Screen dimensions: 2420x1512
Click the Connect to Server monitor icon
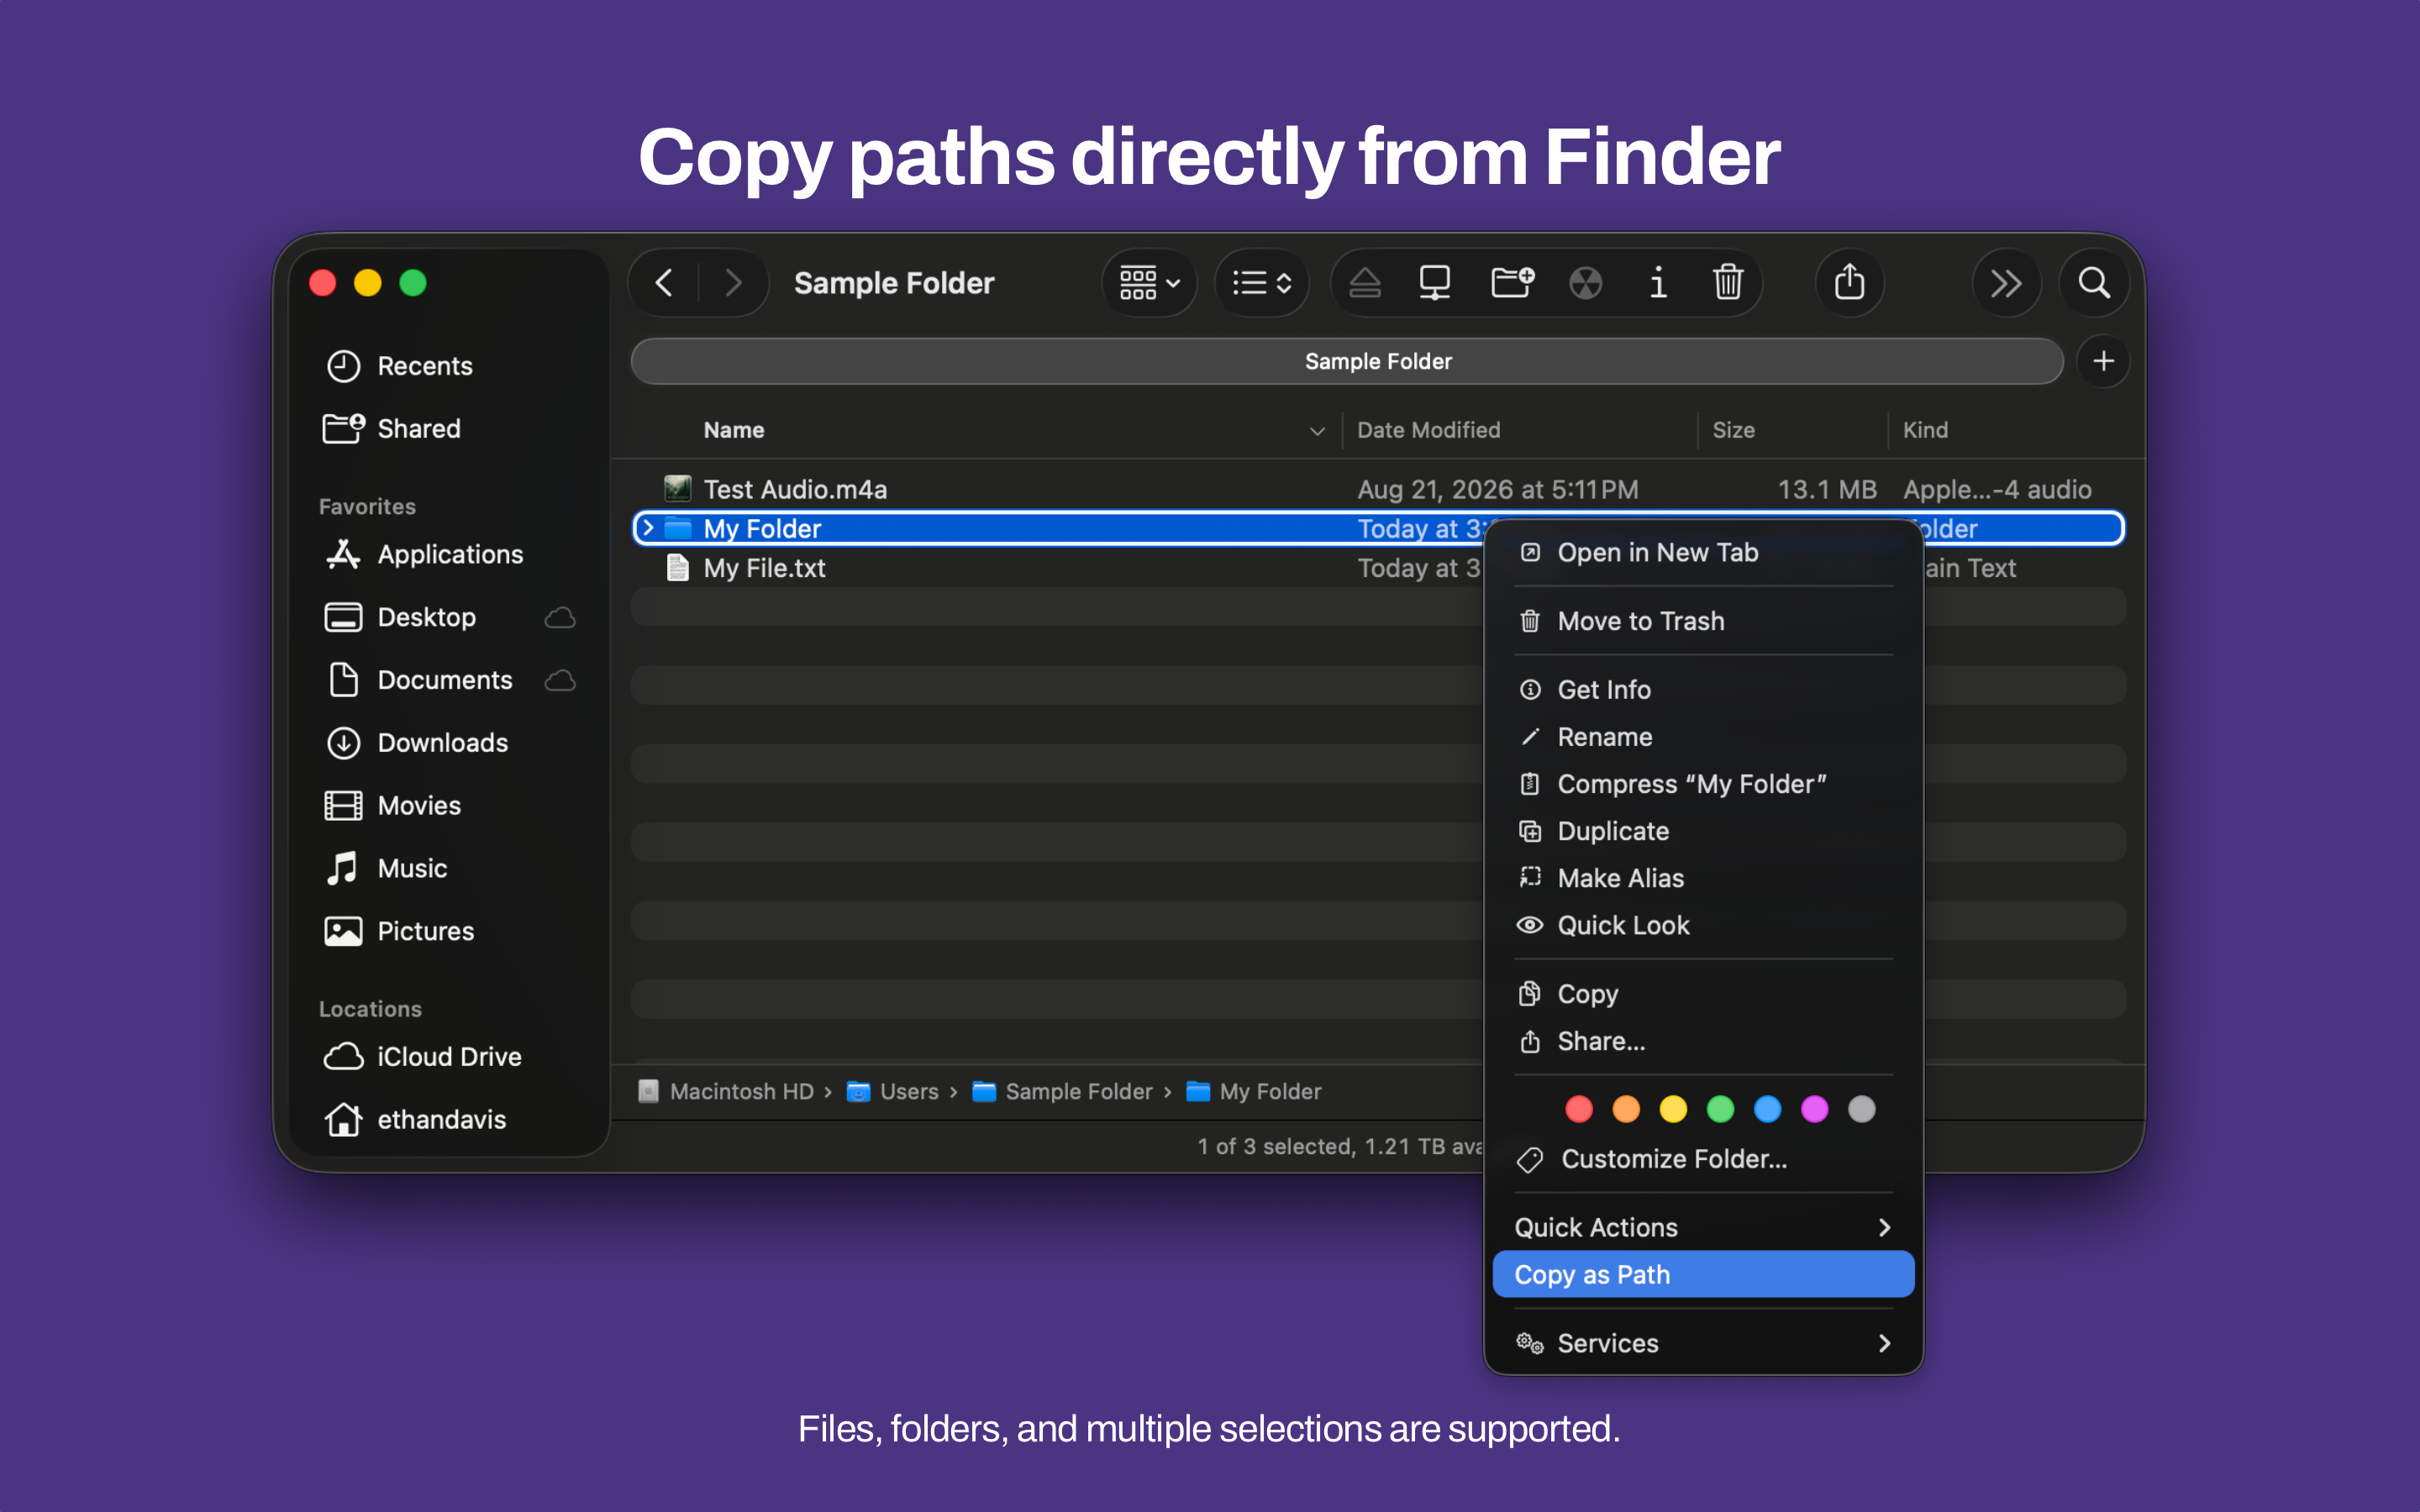click(x=1435, y=283)
